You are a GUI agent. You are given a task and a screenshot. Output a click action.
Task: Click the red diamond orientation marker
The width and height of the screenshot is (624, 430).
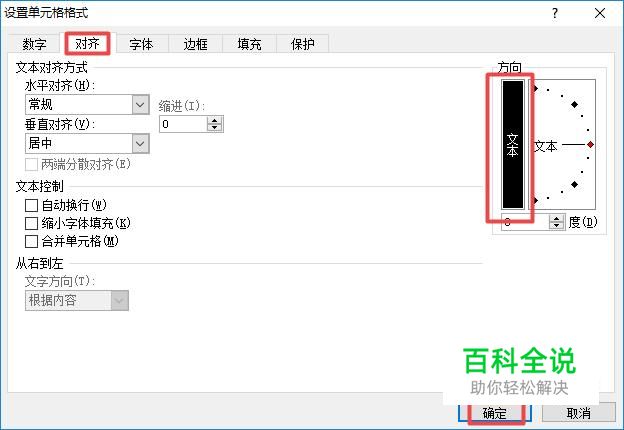(591, 144)
